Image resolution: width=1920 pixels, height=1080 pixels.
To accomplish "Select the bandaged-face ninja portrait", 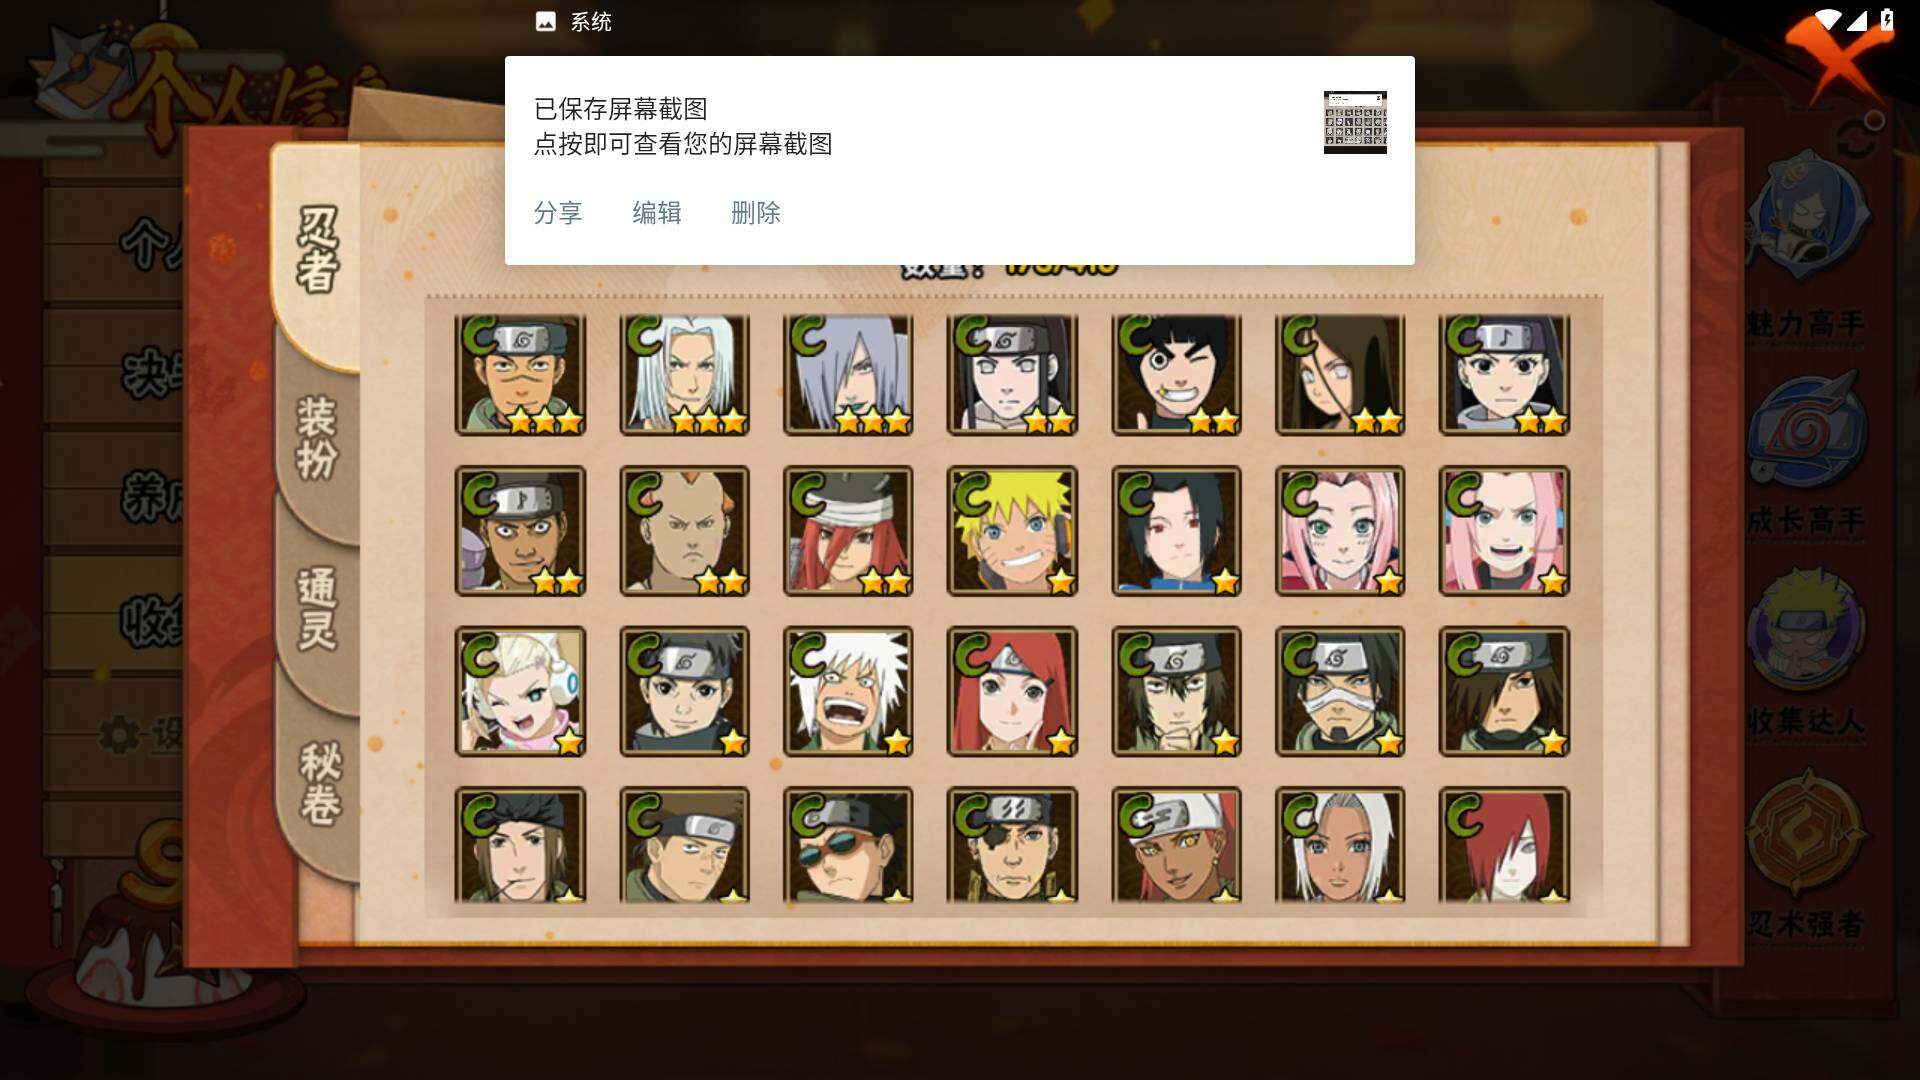I will pos(1340,691).
